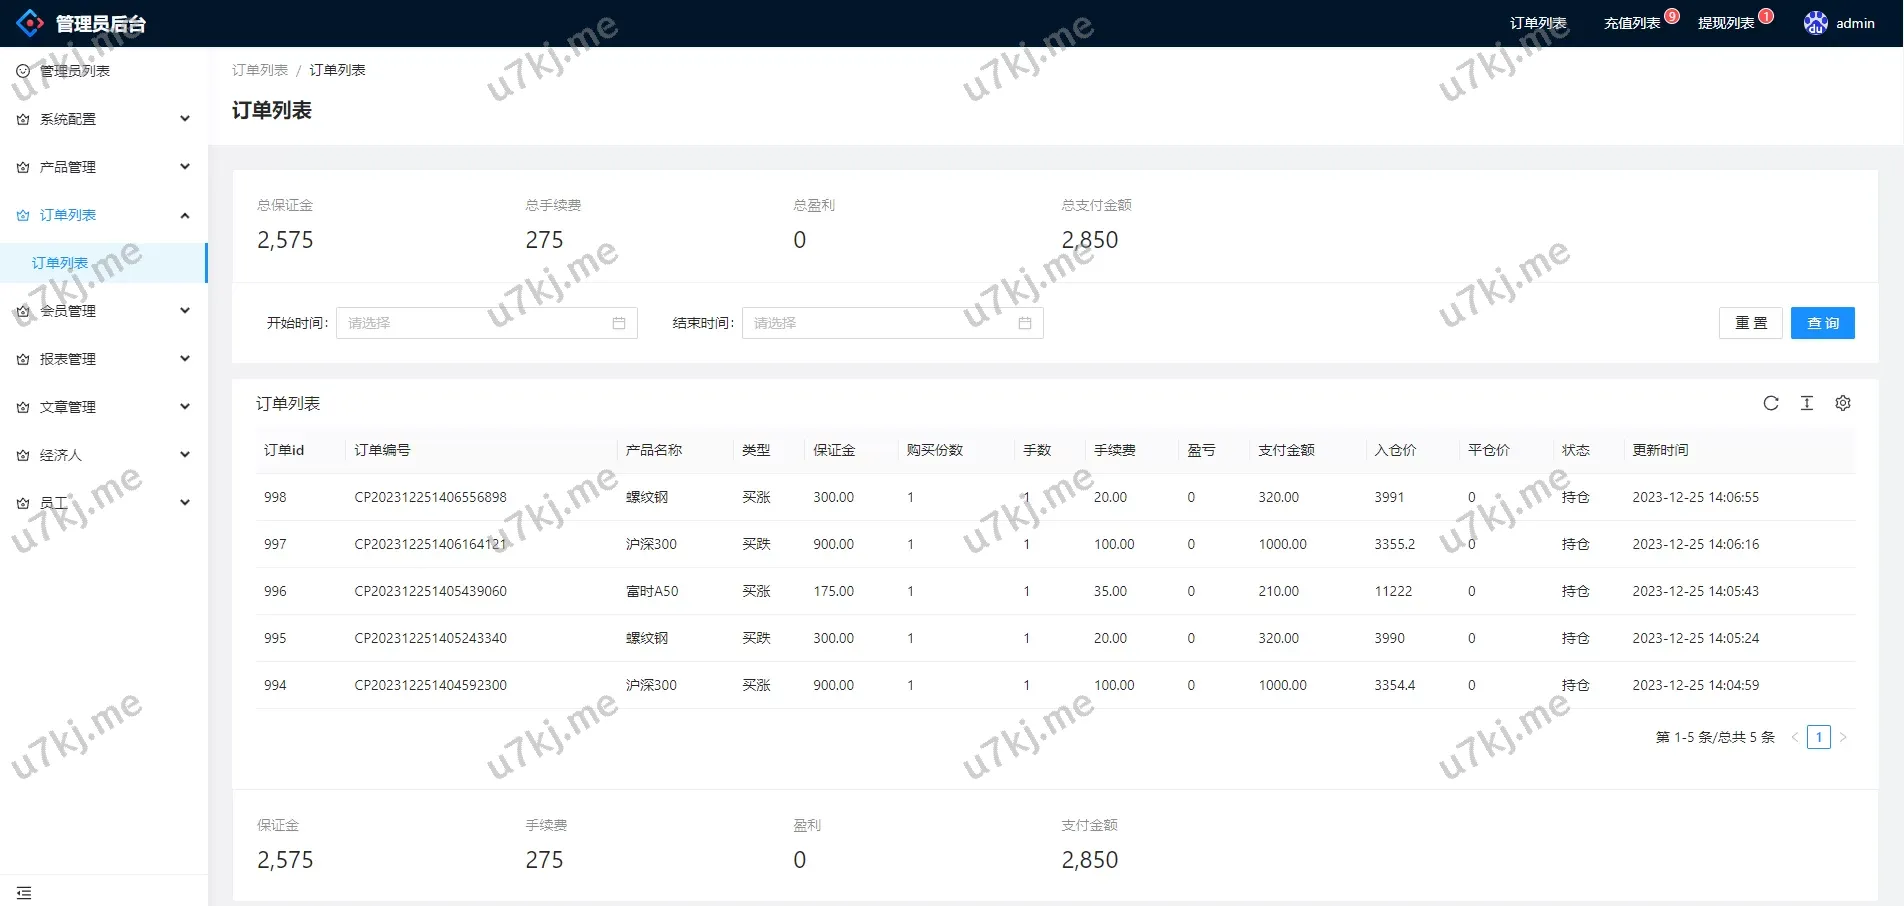Image resolution: width=1904 pixels, height=906 pixels.
Task: Expand the 系统配置 sidebar menu
Action: tap(103, 119)
